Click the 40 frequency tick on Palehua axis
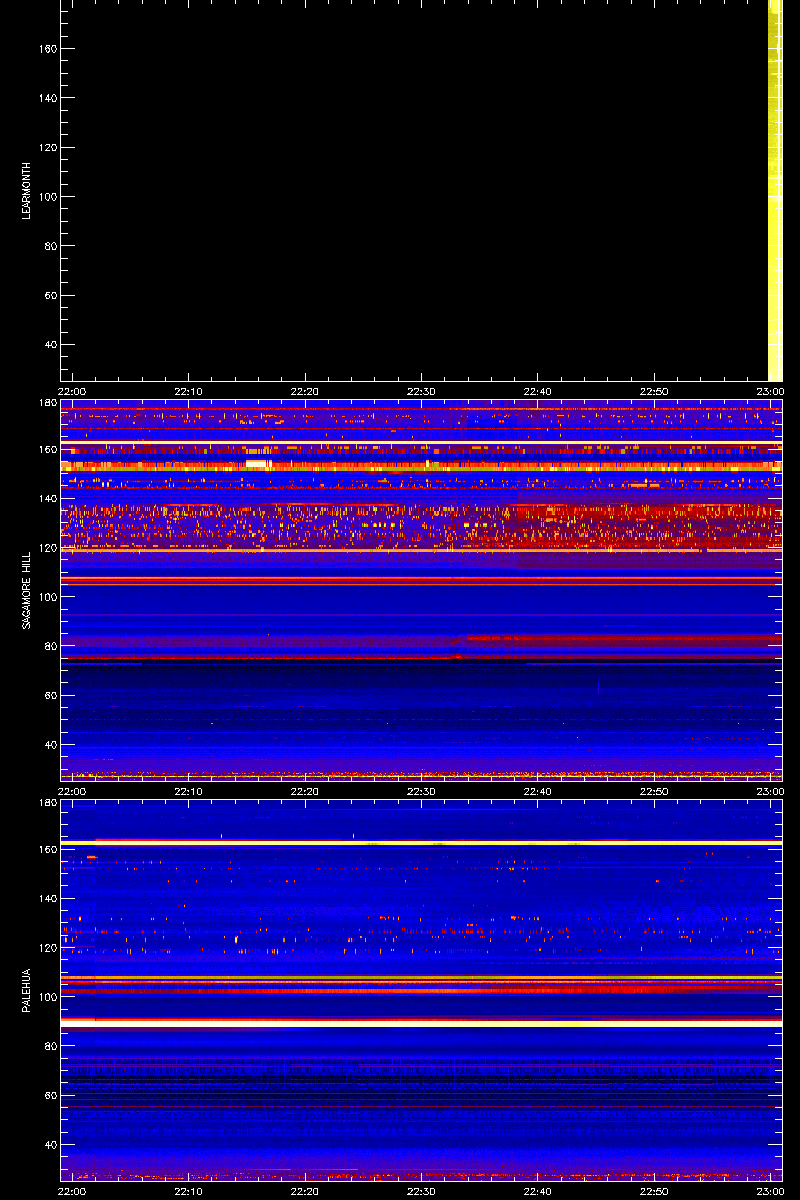800x1200 pixels. (x=49, y=1145)
